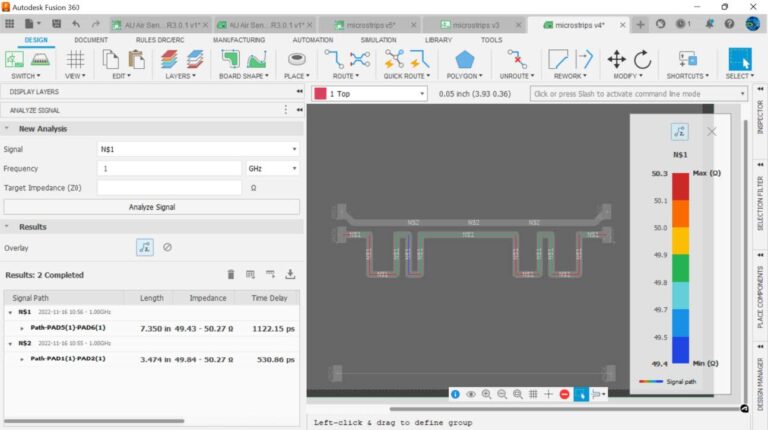Click the Frequency input field

[x=169, y=168]
